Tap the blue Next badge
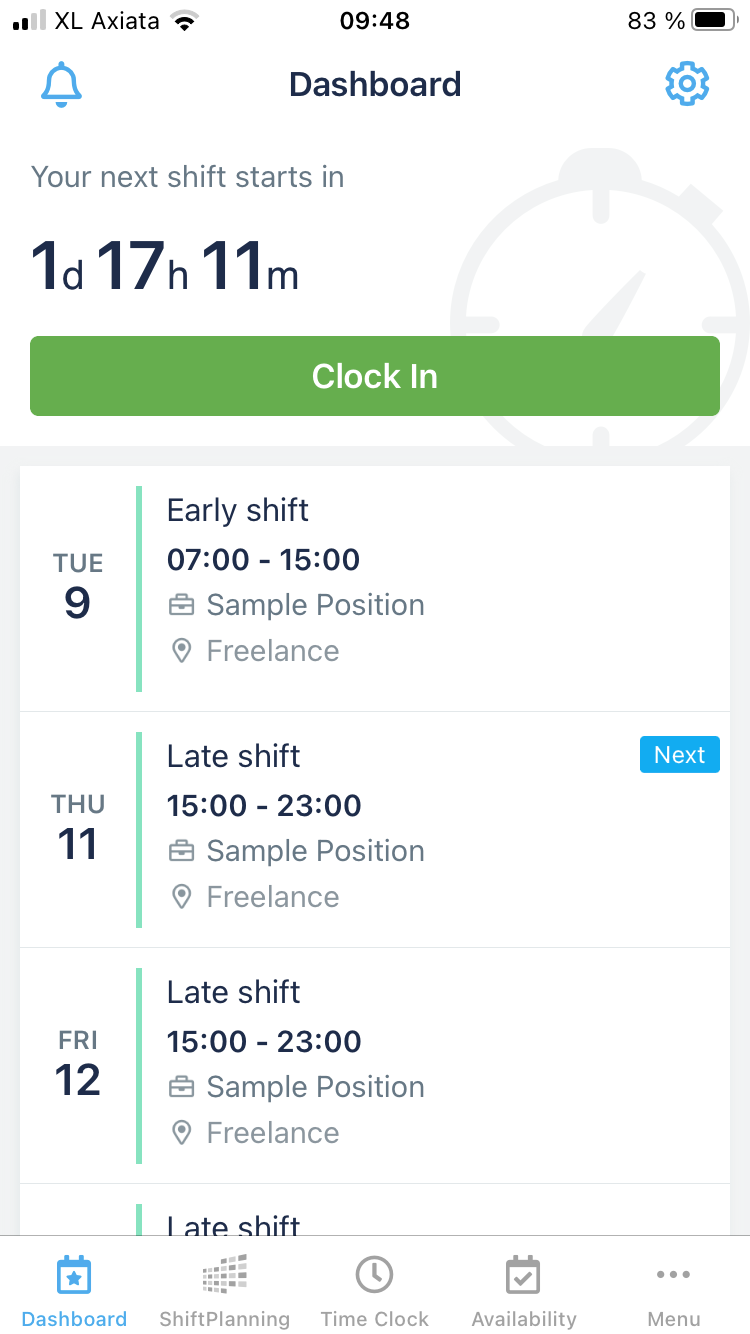This screenshot has width=750, height=1334. [679, 755]
